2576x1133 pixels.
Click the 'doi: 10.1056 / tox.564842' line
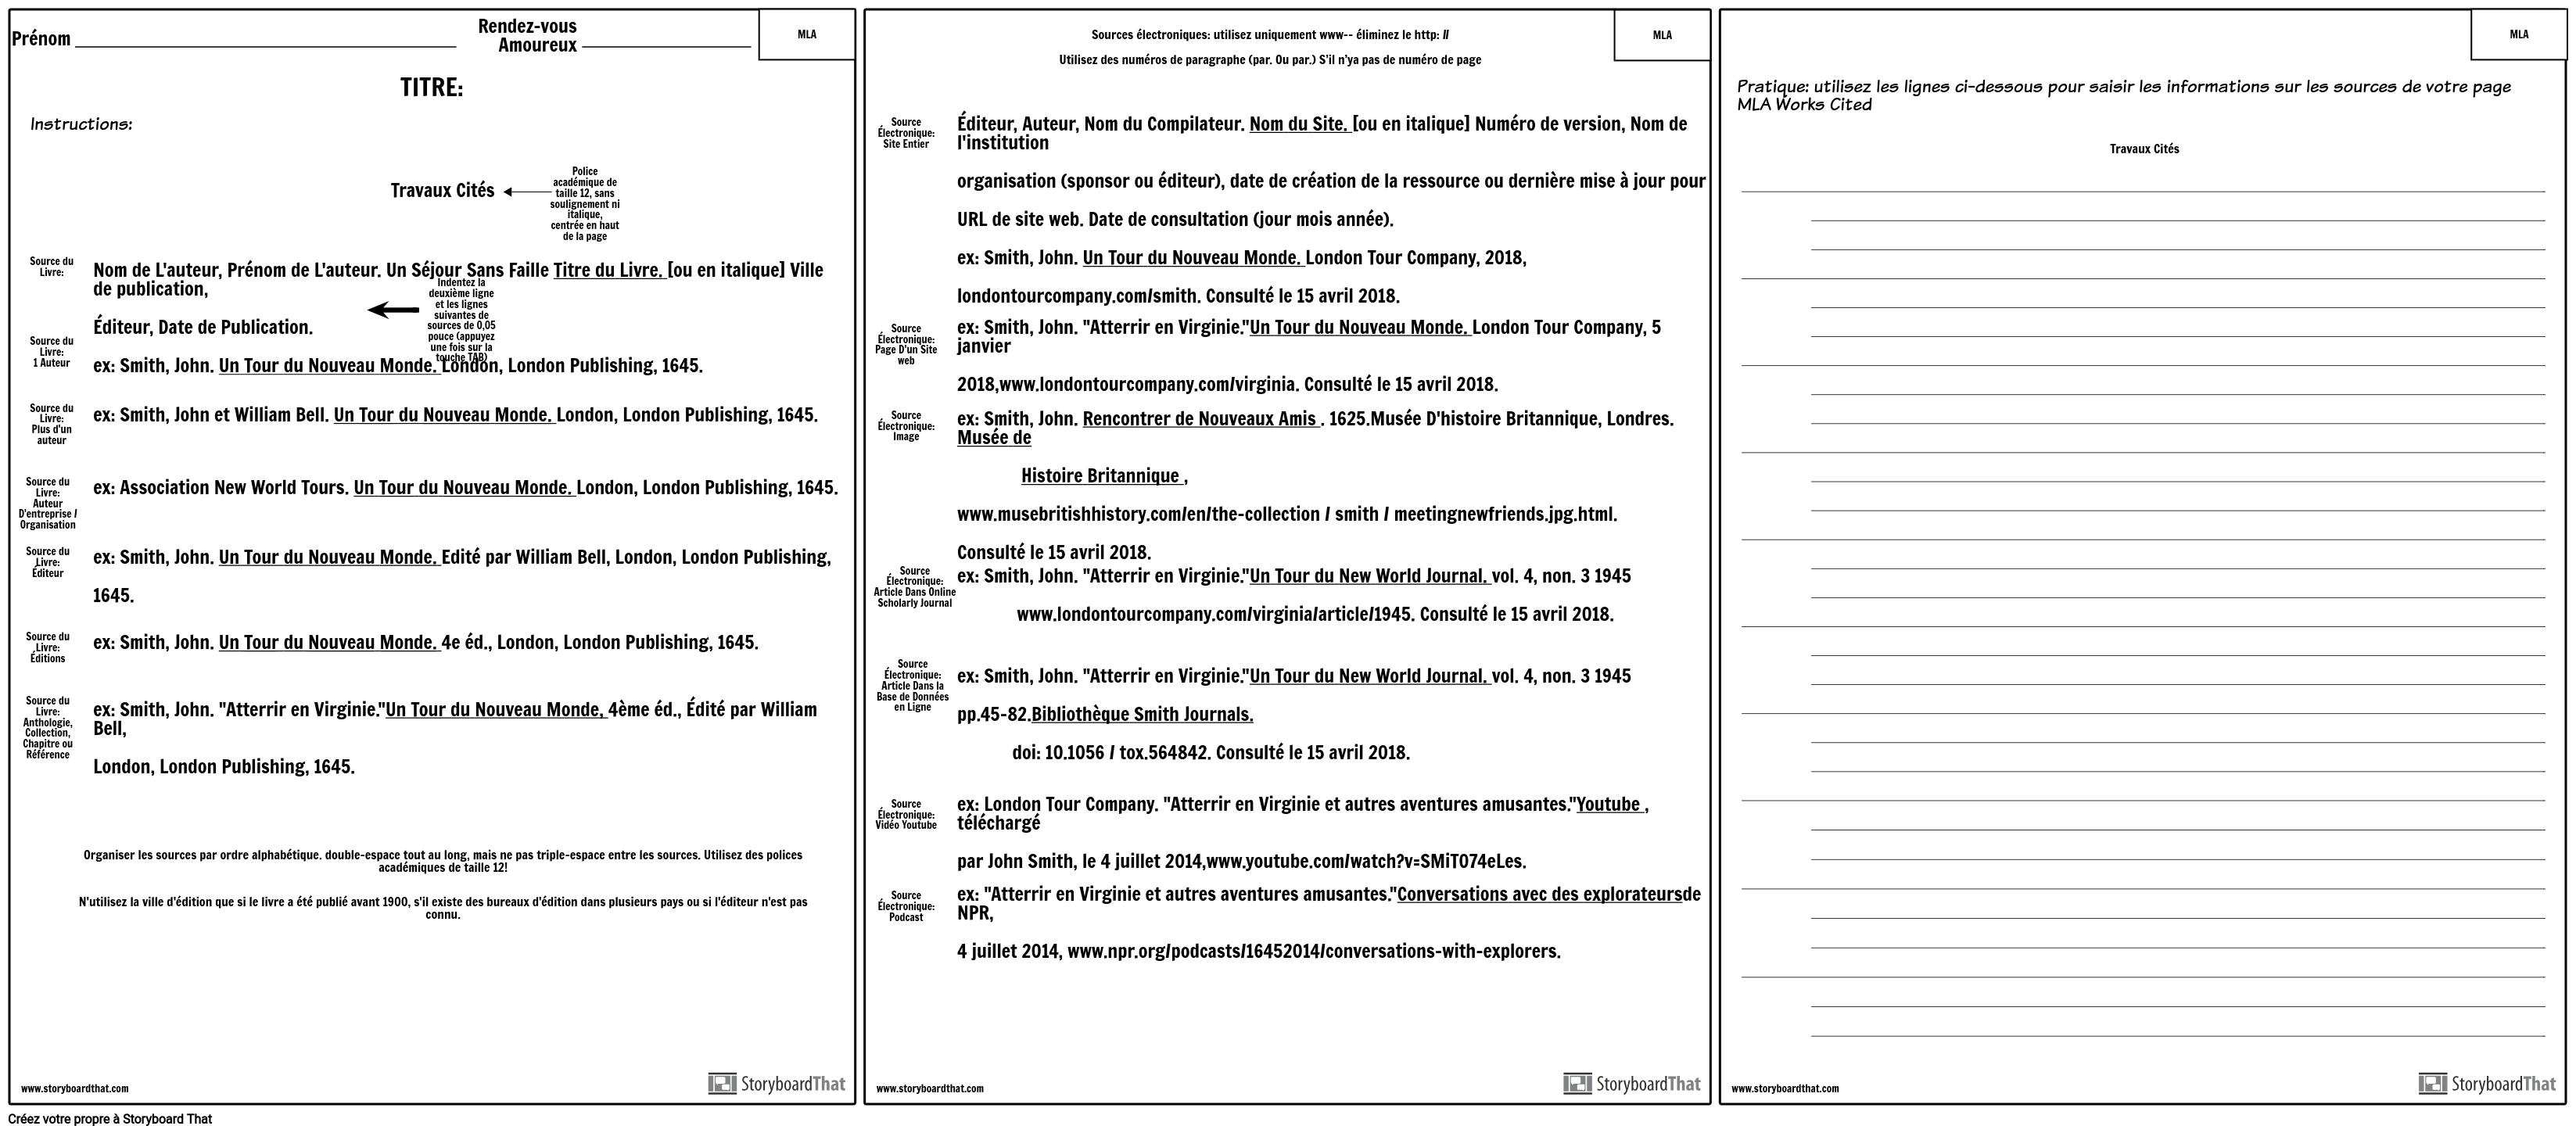pos(1211,753)
